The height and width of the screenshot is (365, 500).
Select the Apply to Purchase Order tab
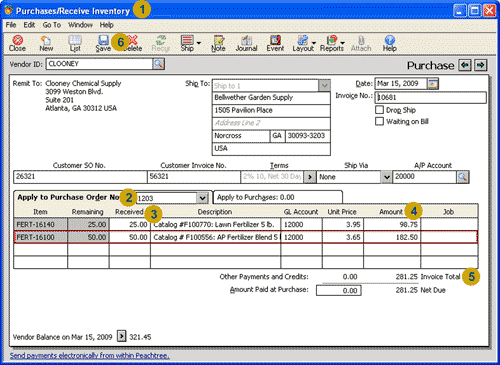coord(113,197)
